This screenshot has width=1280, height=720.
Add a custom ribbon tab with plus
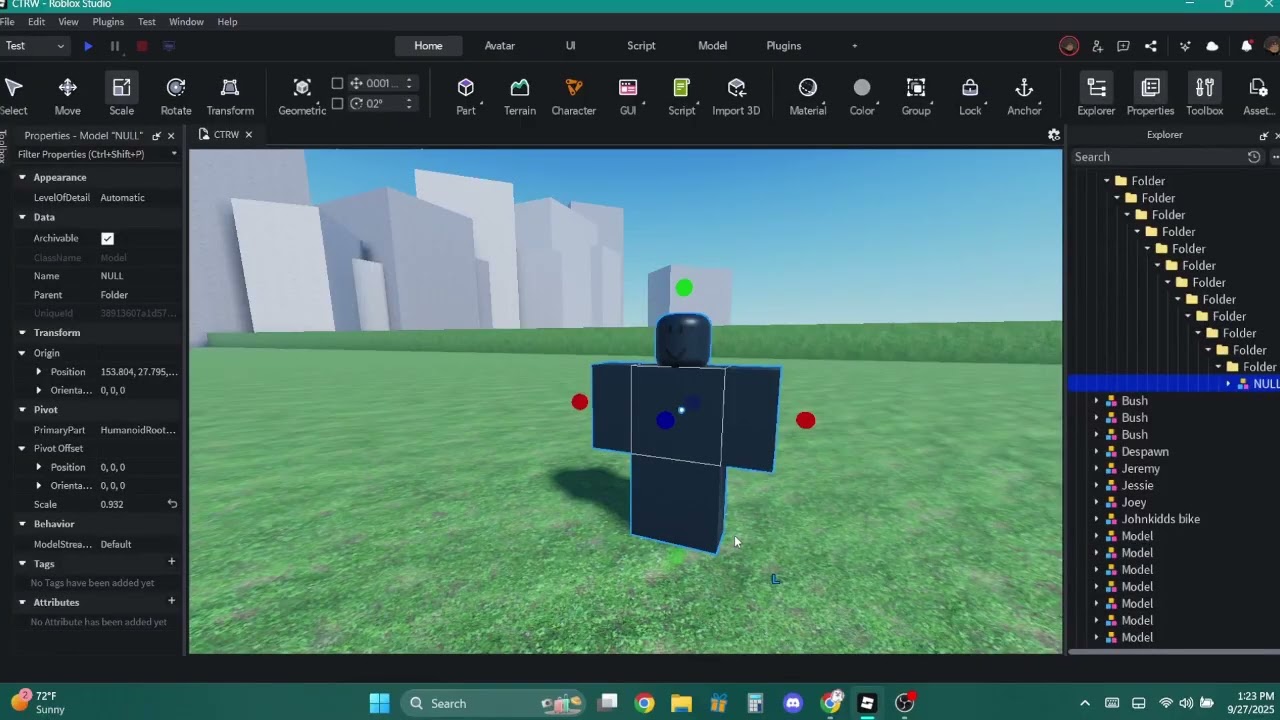[x=854, y=46]
